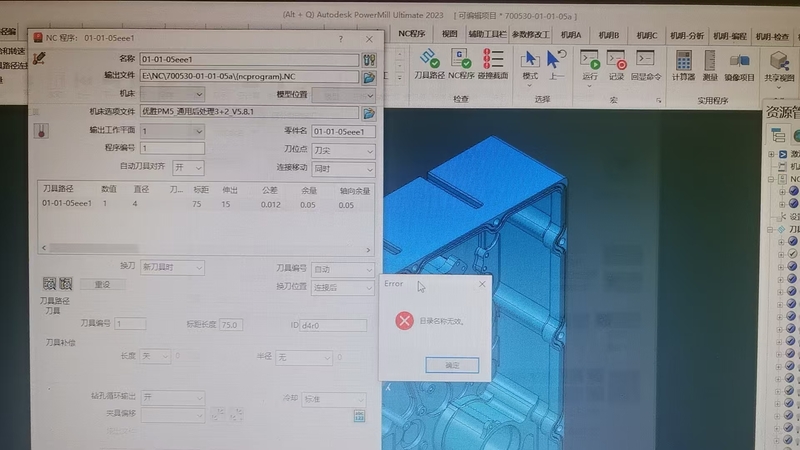This screenshot has width=800, height=450.
Task: Click the 上一 previous selection icon
Action: tap(556, 59)
